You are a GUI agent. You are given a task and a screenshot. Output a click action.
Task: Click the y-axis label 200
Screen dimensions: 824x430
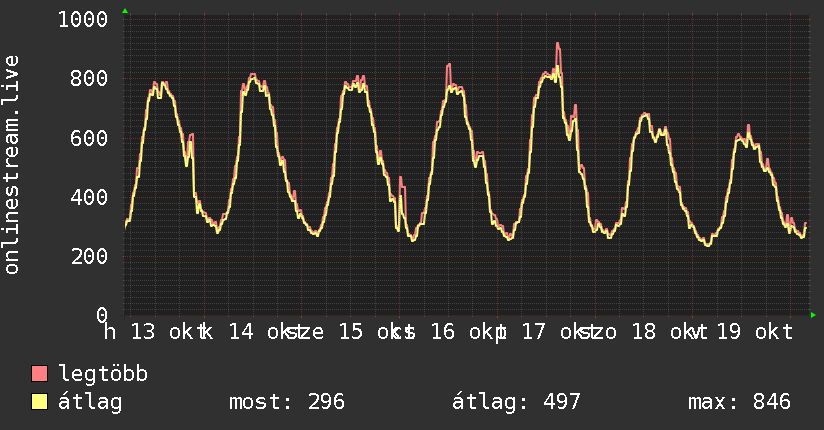coord(89,256)
